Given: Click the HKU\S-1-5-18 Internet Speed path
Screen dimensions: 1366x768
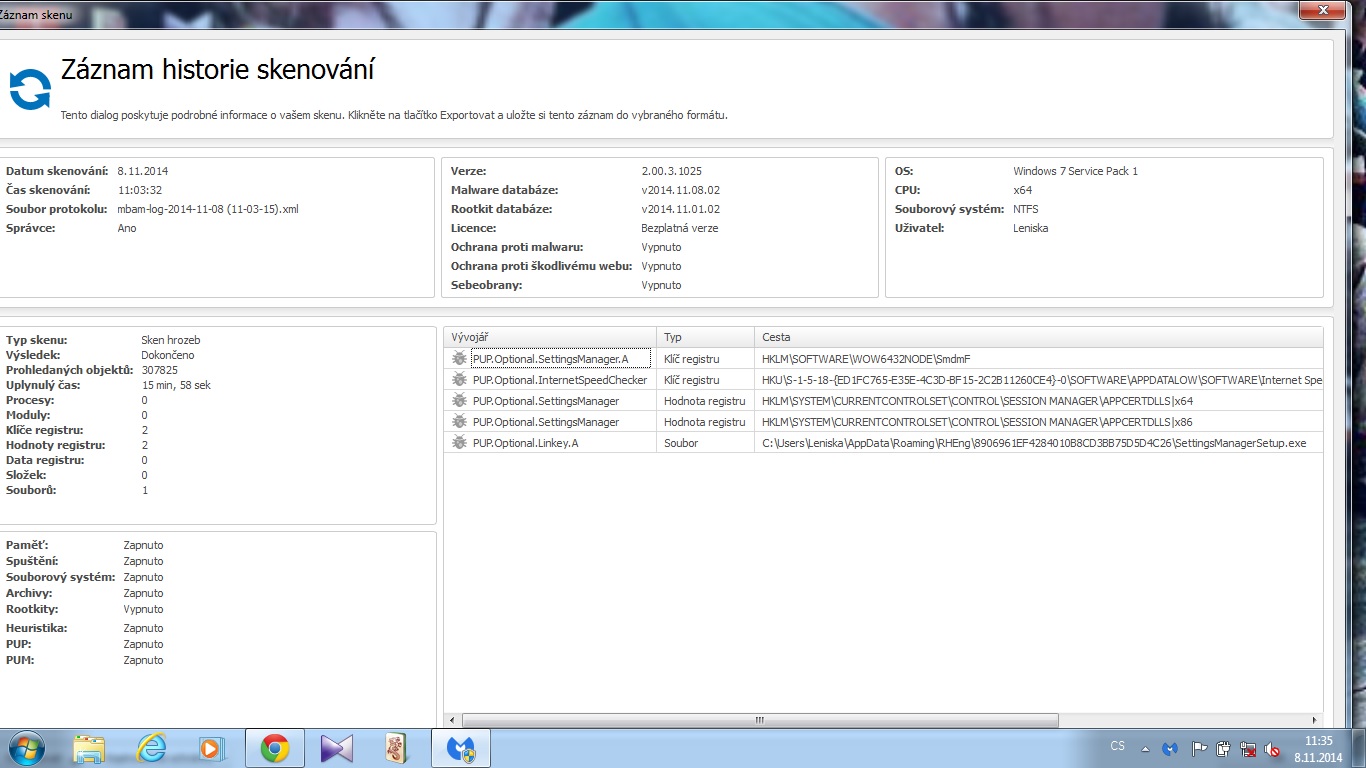Looking at the screenshot, I should point(1042,380).
